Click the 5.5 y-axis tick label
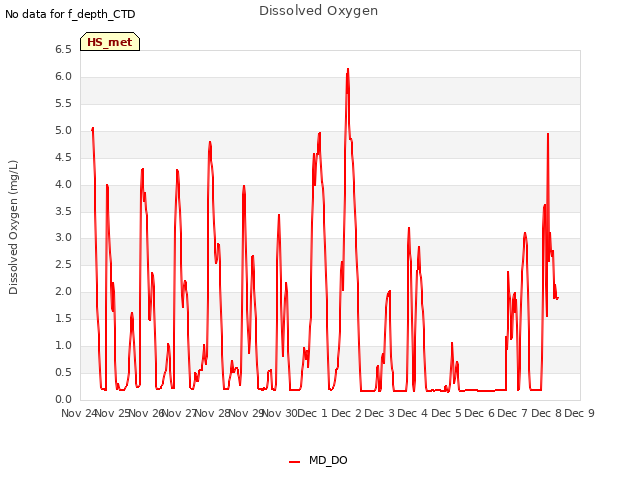The height and width of the screenshot is (480, 640). coord(63,104)
